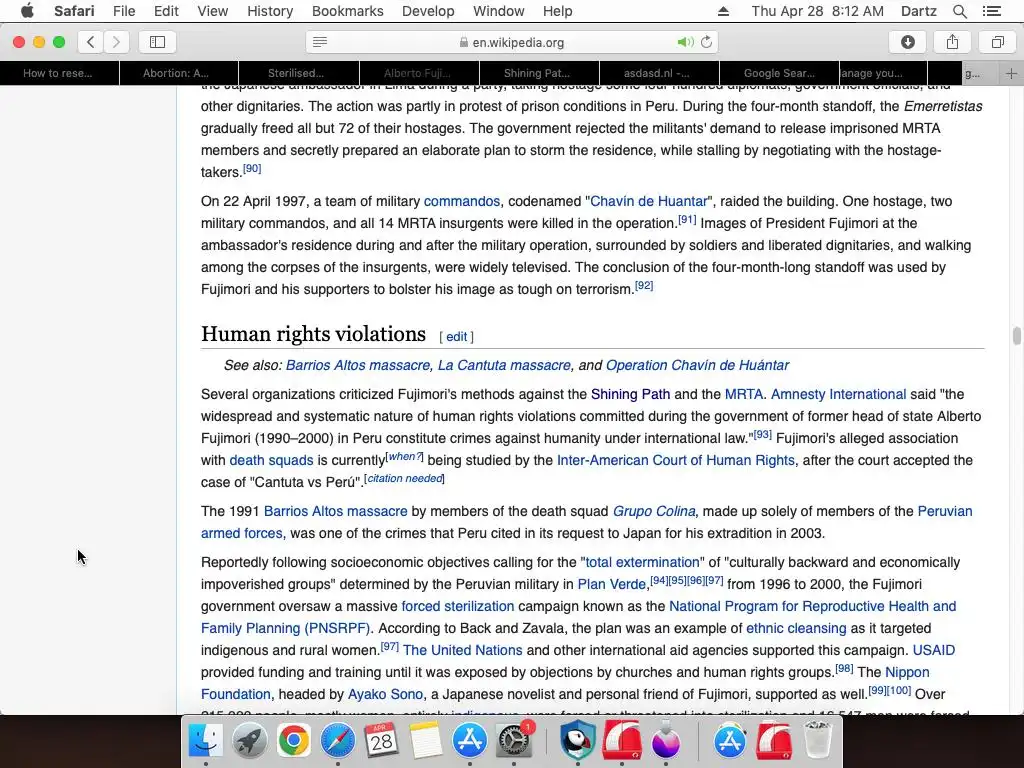Switch to the 'asdasd.nl' tab
The width and height of the screenshot is (1024, 768).
(x=659, y=73)
